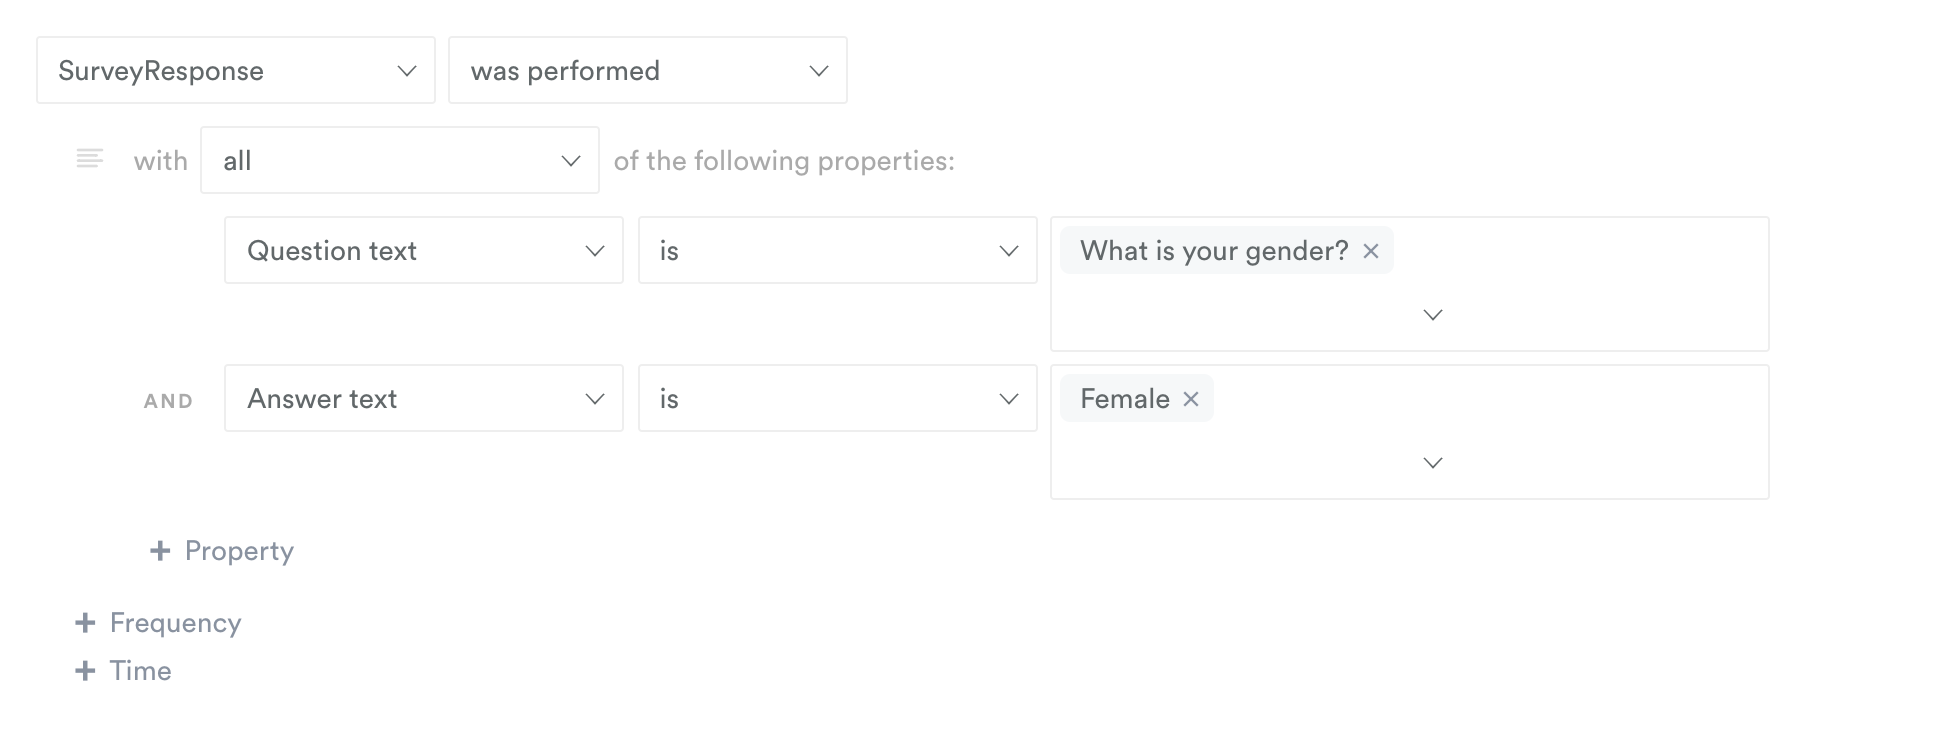Open the 'all' properties match dropdown
1958x748 pixels.
[x=400, y=160]
